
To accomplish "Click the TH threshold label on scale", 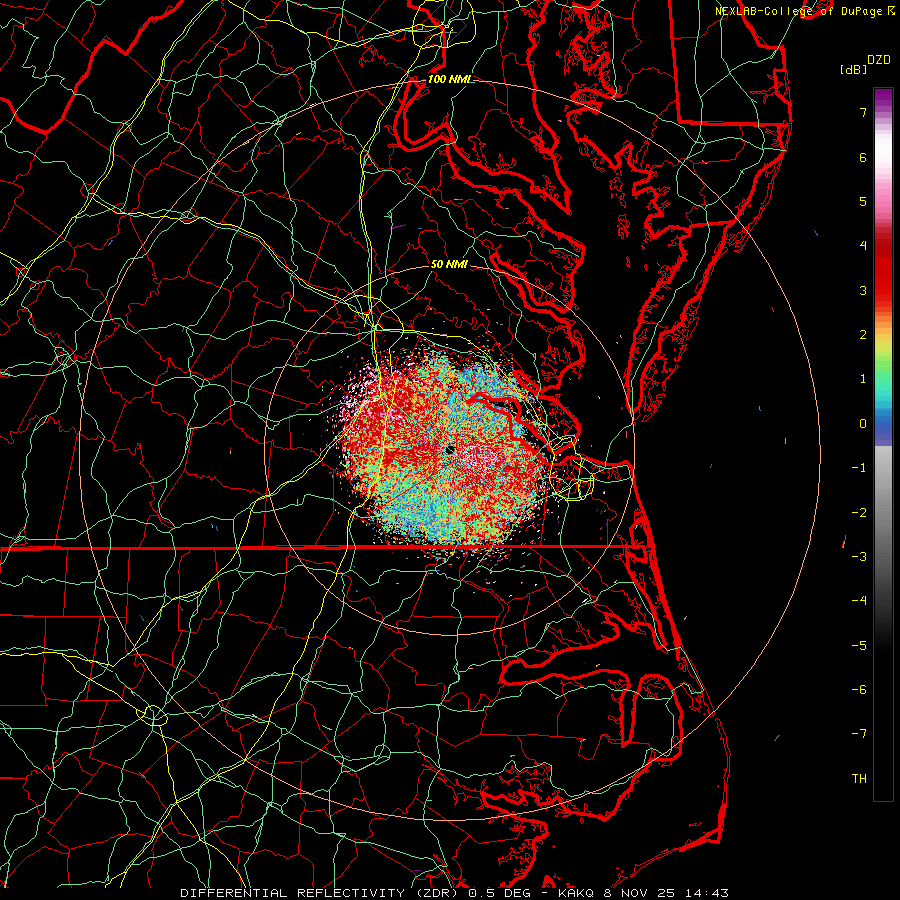I will pyautogui.click(x=859, y=779).
